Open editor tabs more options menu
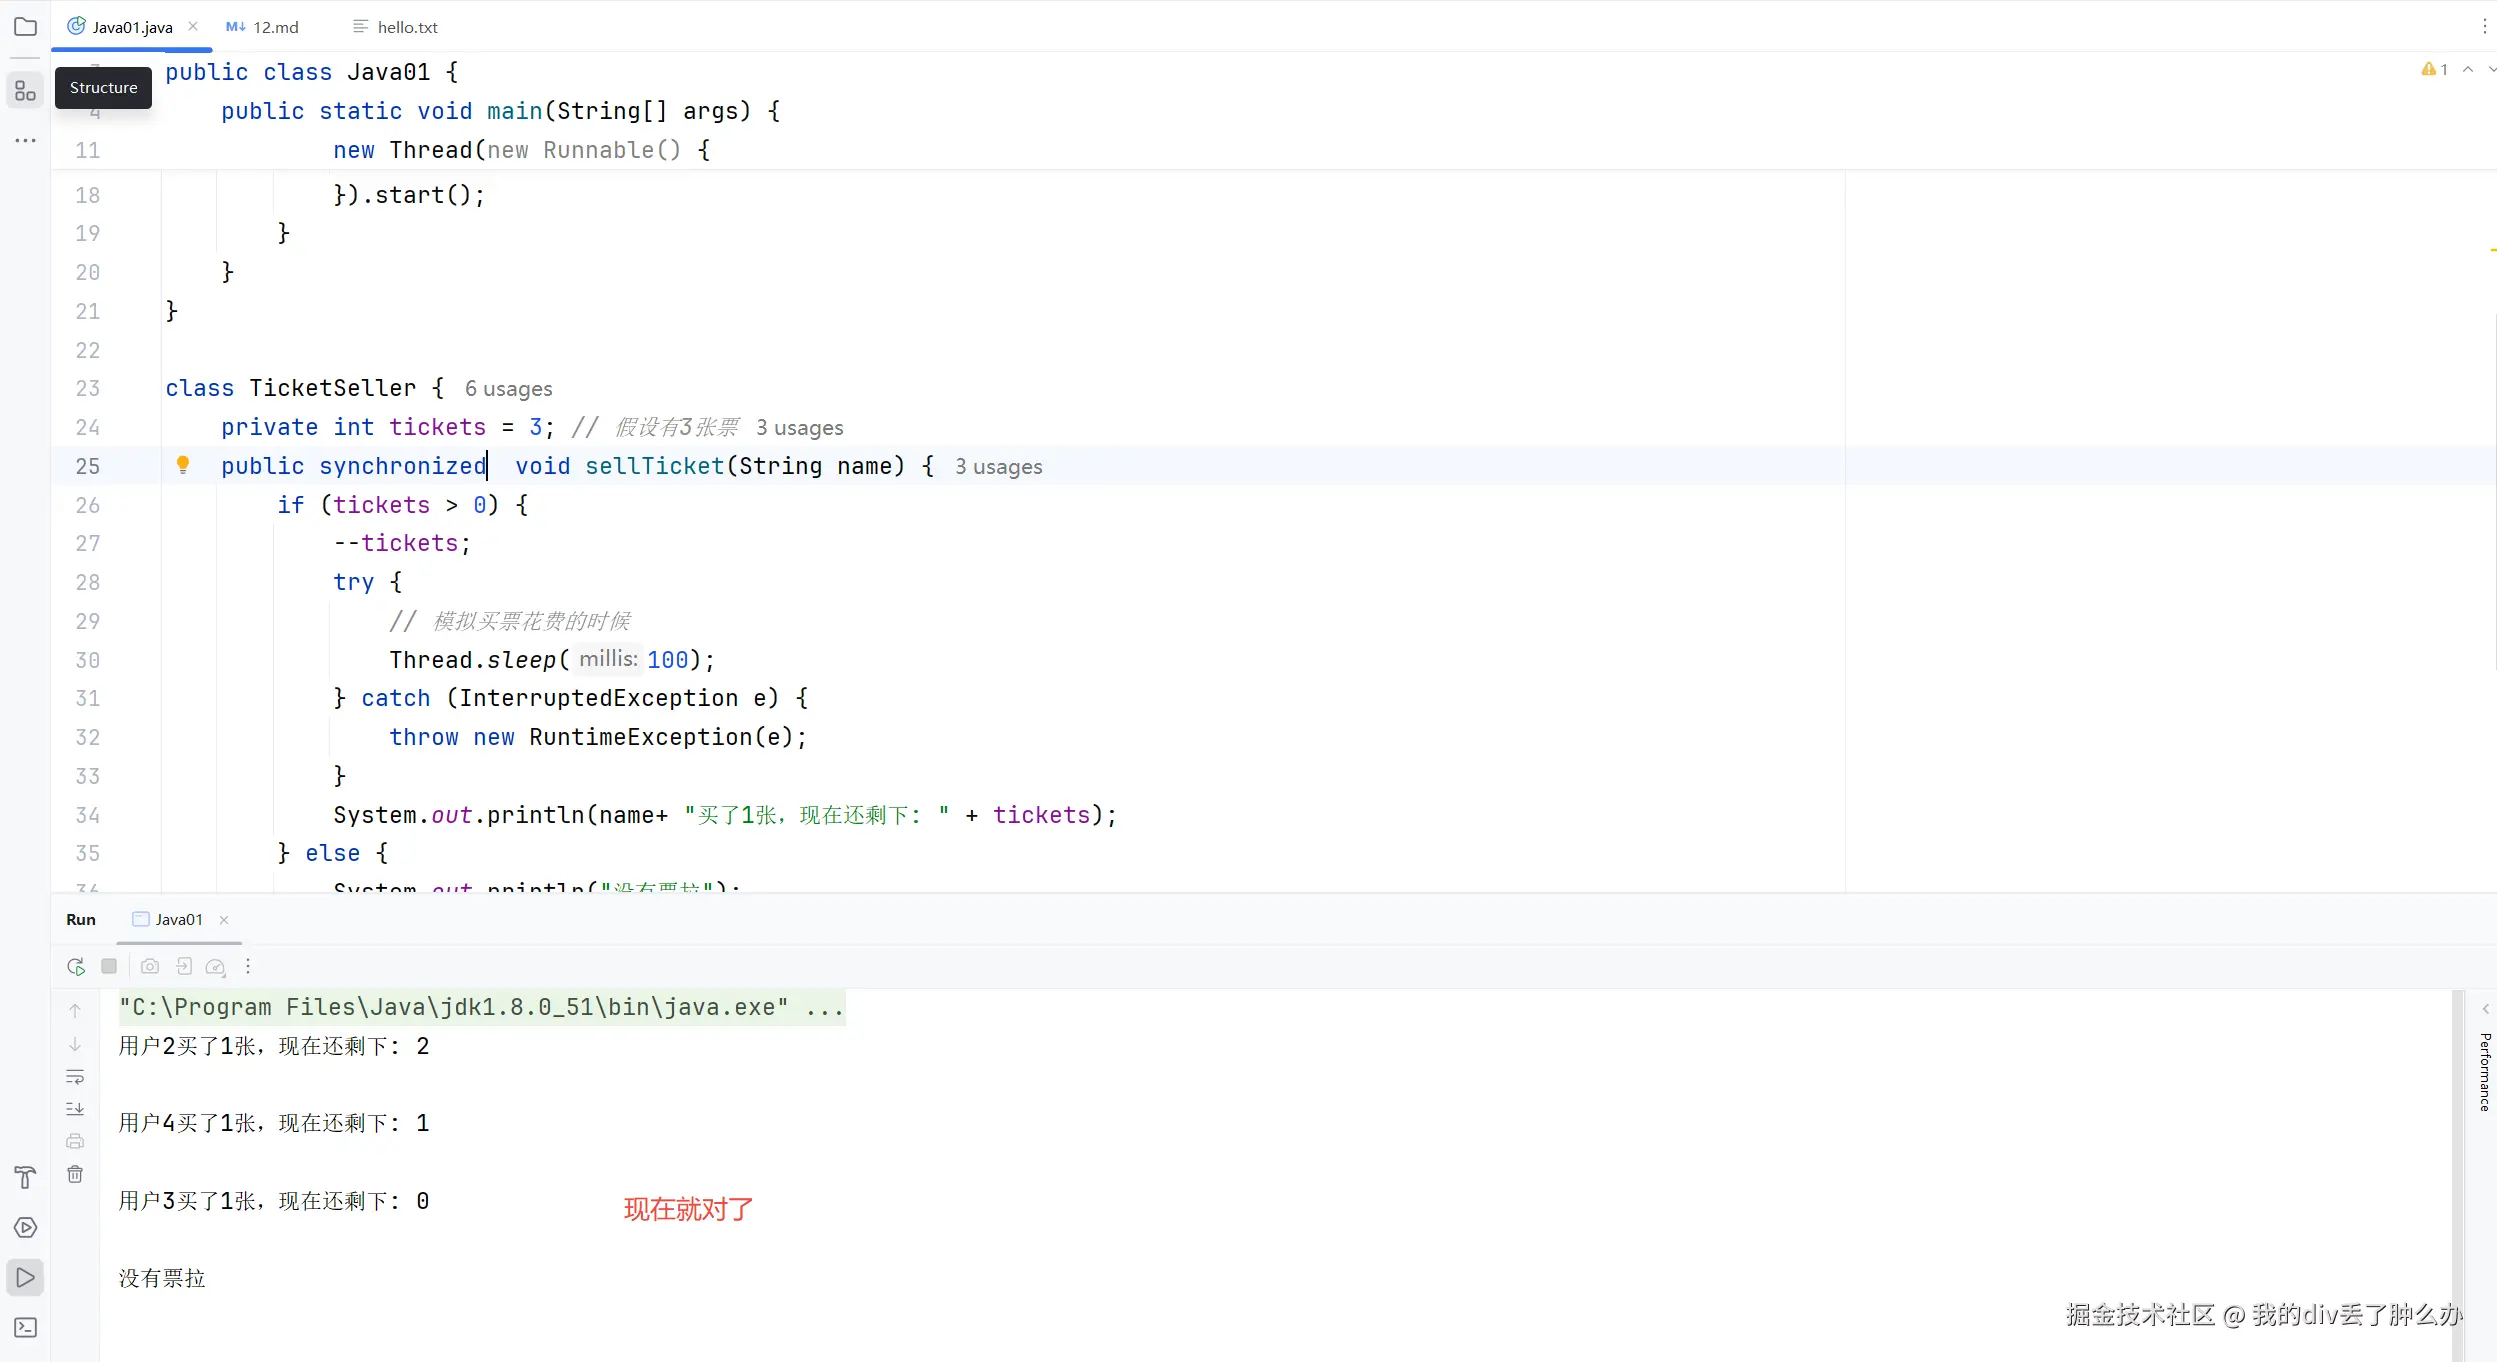 2484,27
